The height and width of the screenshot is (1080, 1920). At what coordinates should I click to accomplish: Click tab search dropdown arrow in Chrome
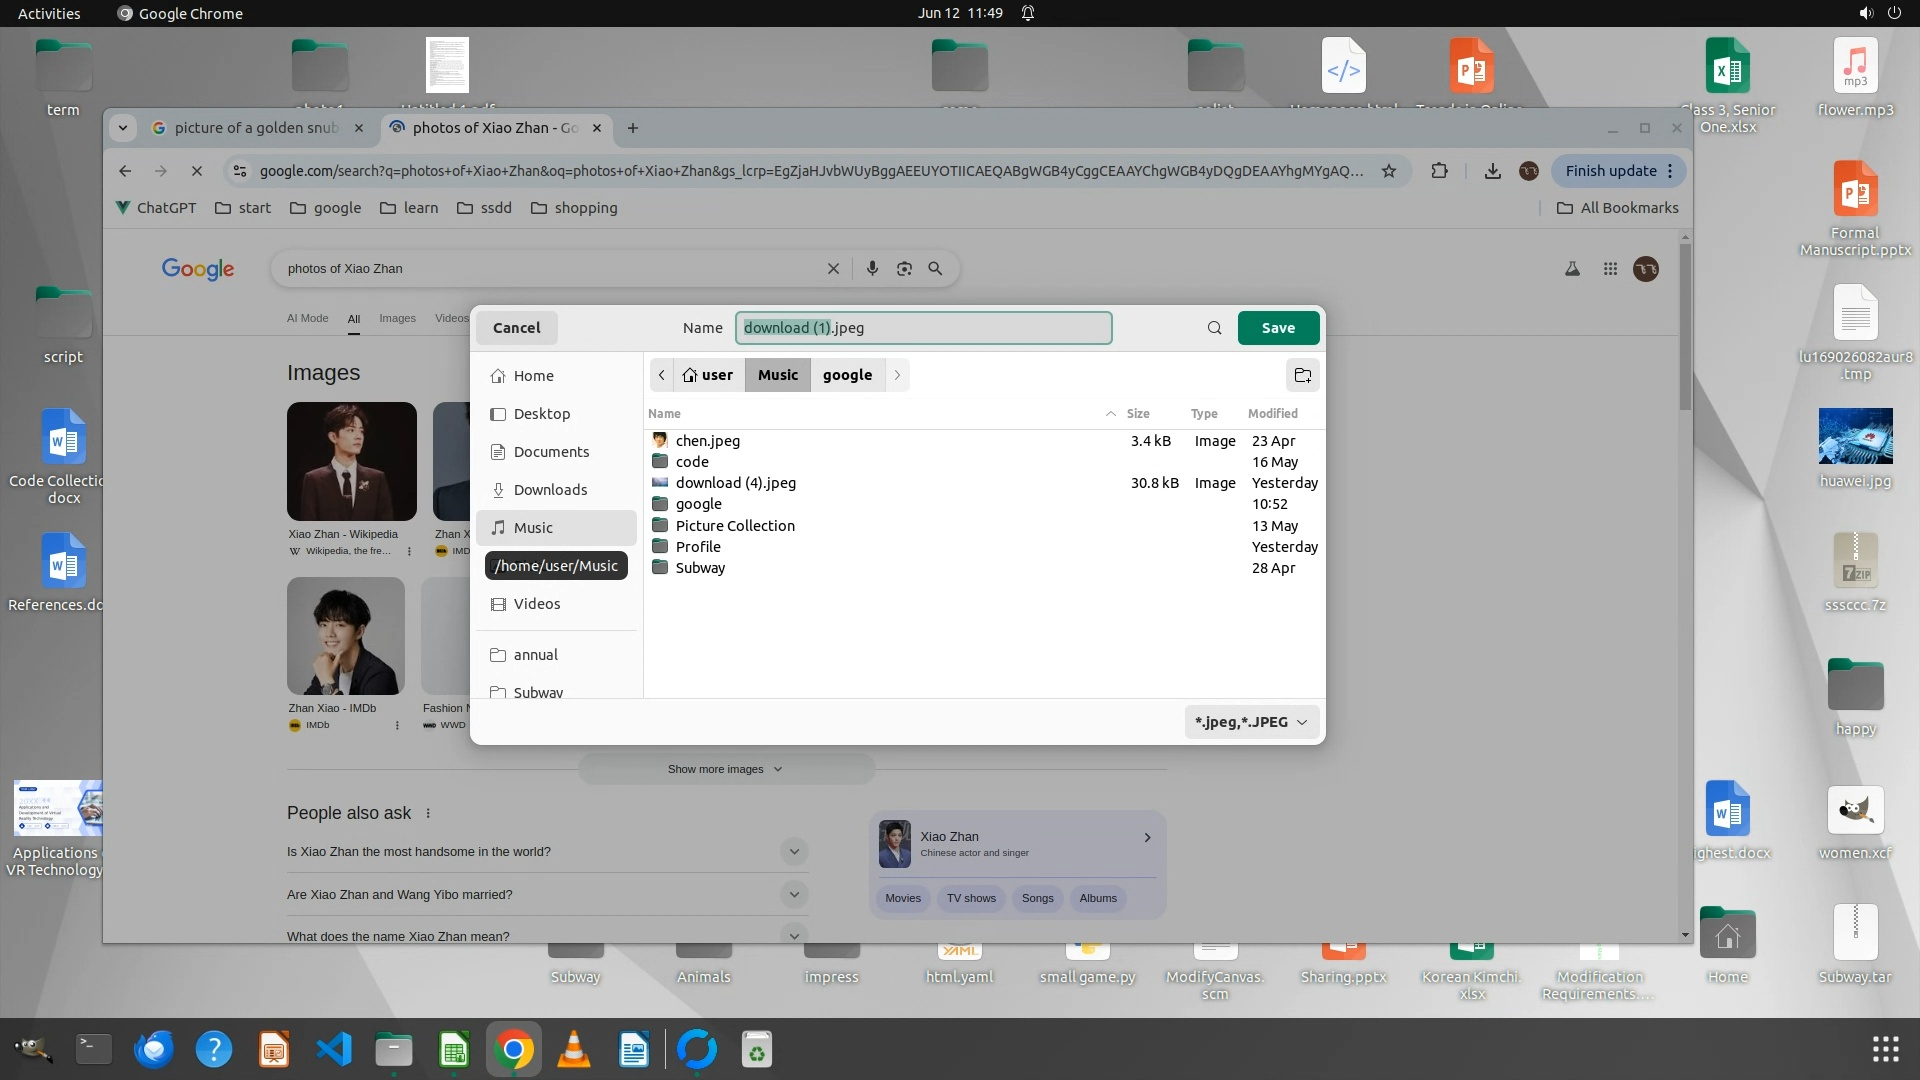[122, 128]
